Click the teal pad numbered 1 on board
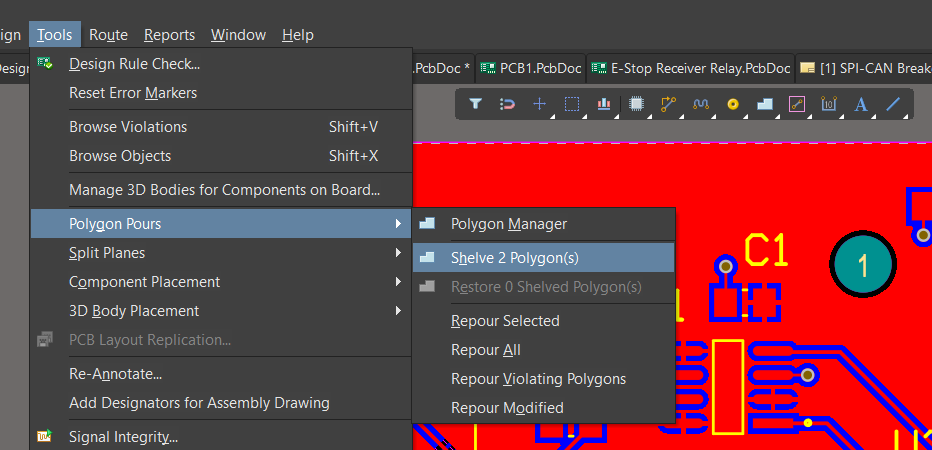This screenshot has height=450, width=932. (x=862, y=265)
